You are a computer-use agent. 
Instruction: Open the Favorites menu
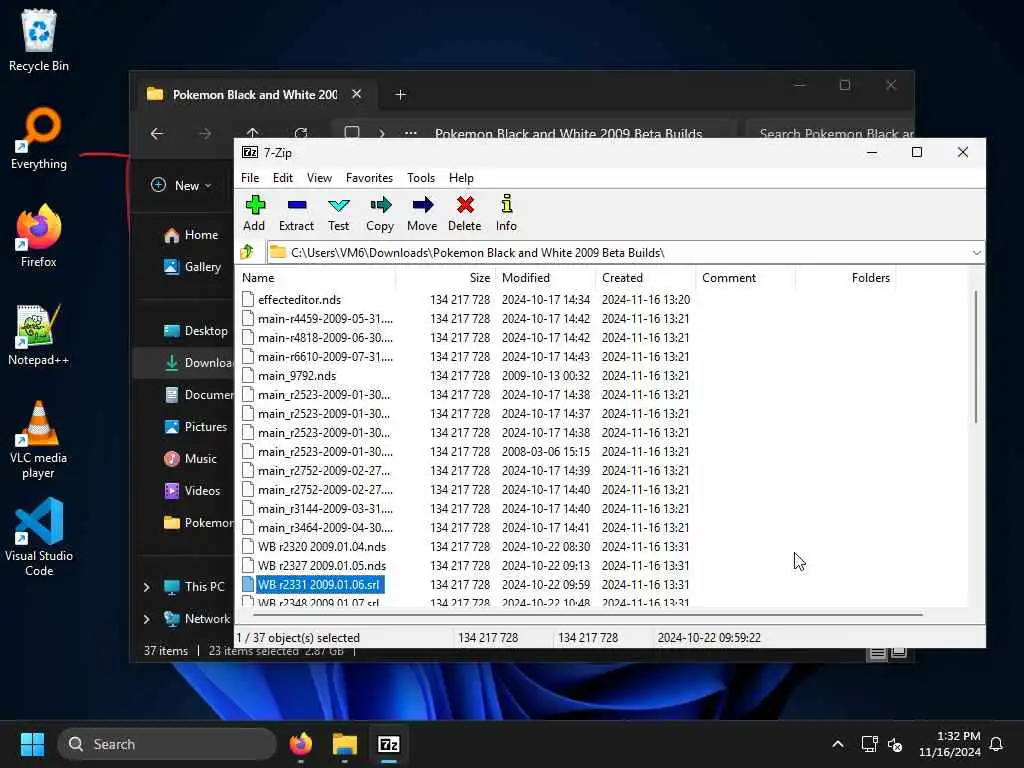click(x=370, y=178)
